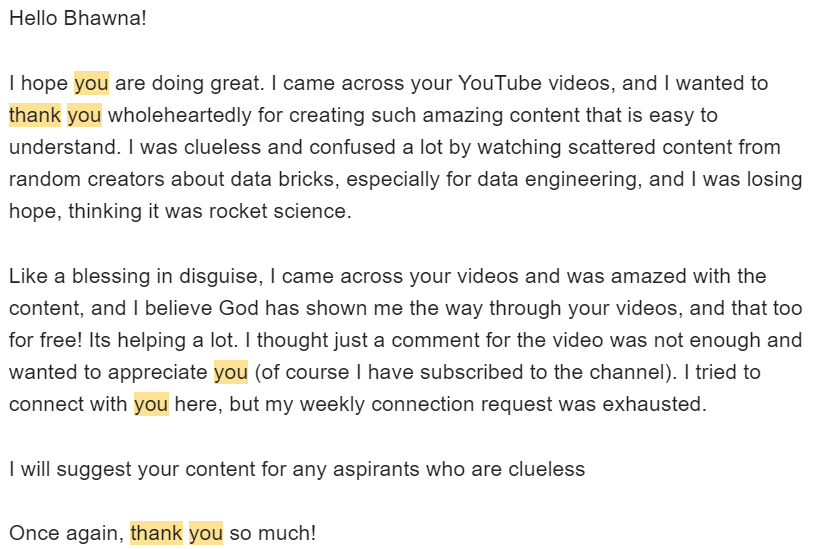The height and width of the screenshot is (549, 819).
Task: Click highlighted "you" before "so much!"
Action: coord(206,534)
